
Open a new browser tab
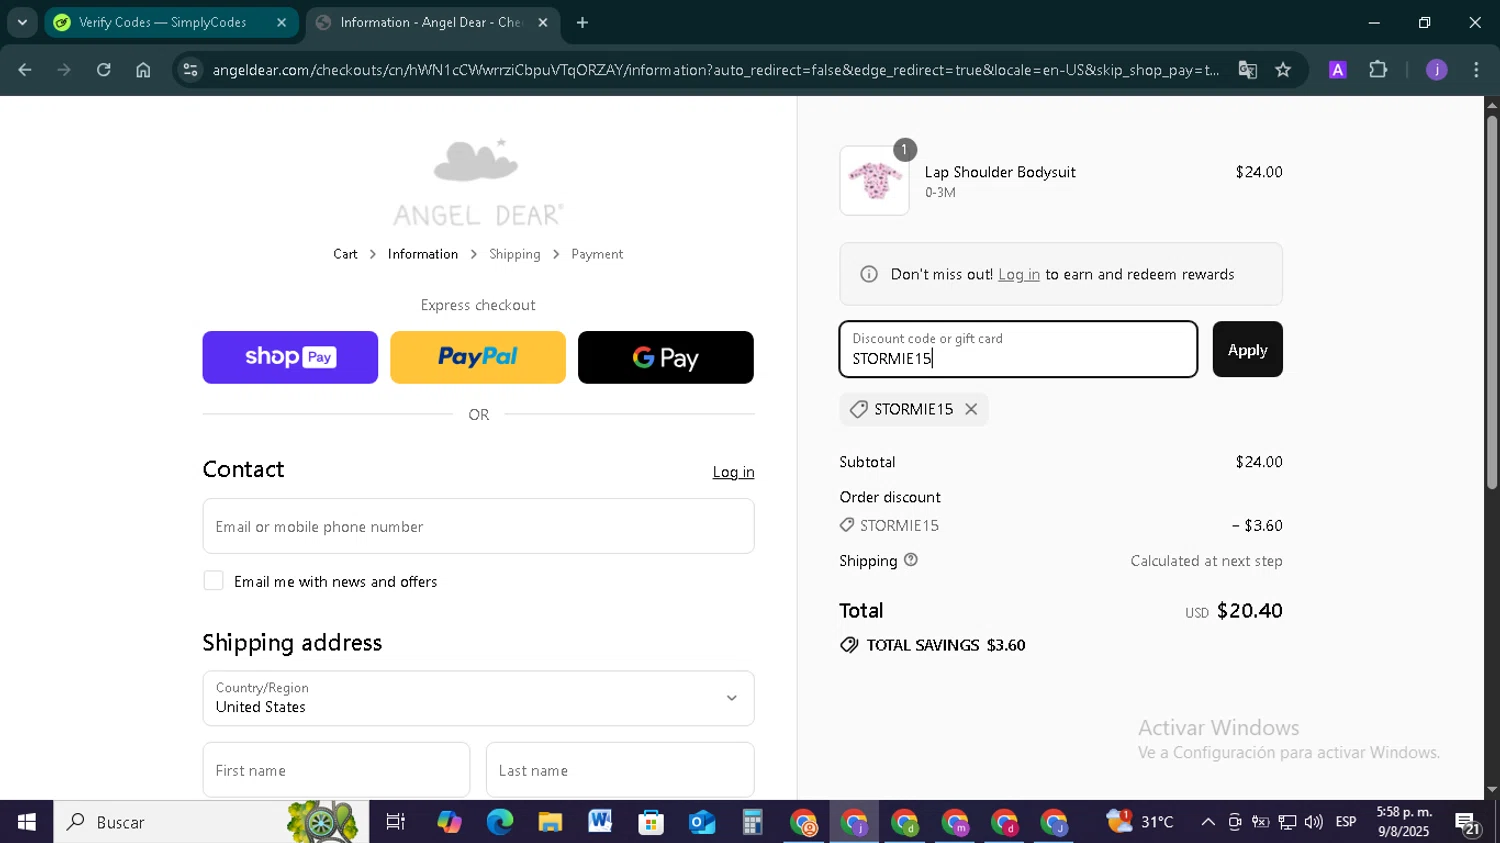click(x=582, y=22)
